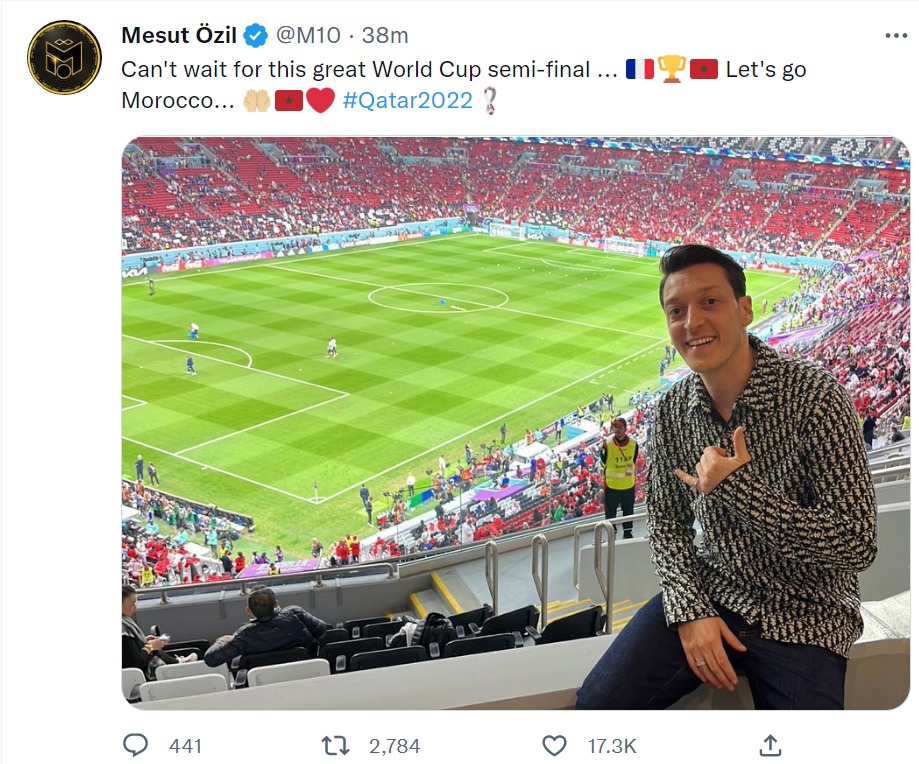Open the stadium photo in full view
The height and width of the screenshot is (764, 919).
tap(515, 422)
